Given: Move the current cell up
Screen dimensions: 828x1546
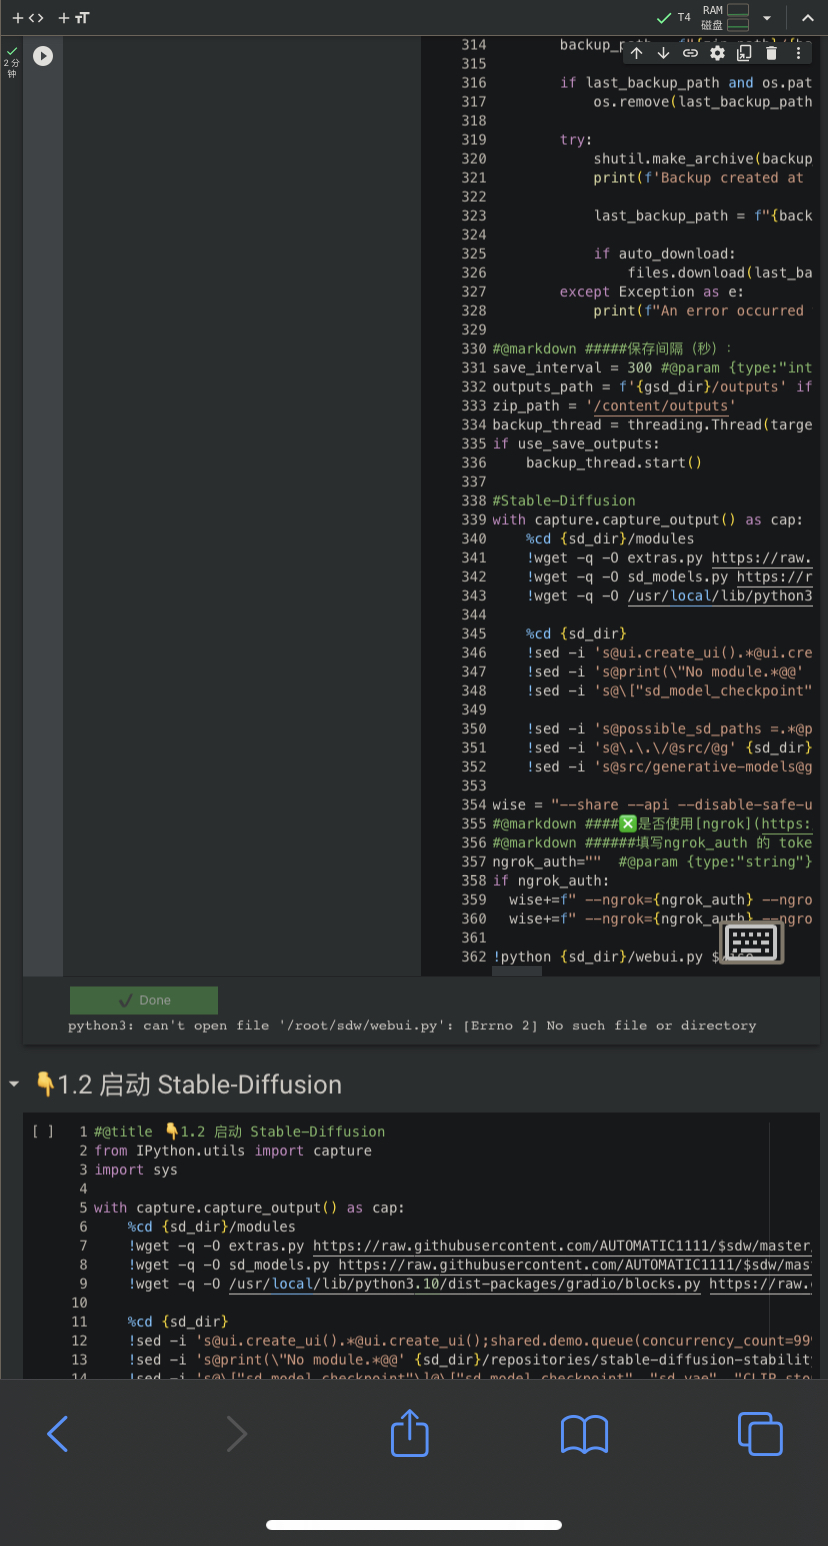Looking at the screenshot, I should tap(637, 52).
